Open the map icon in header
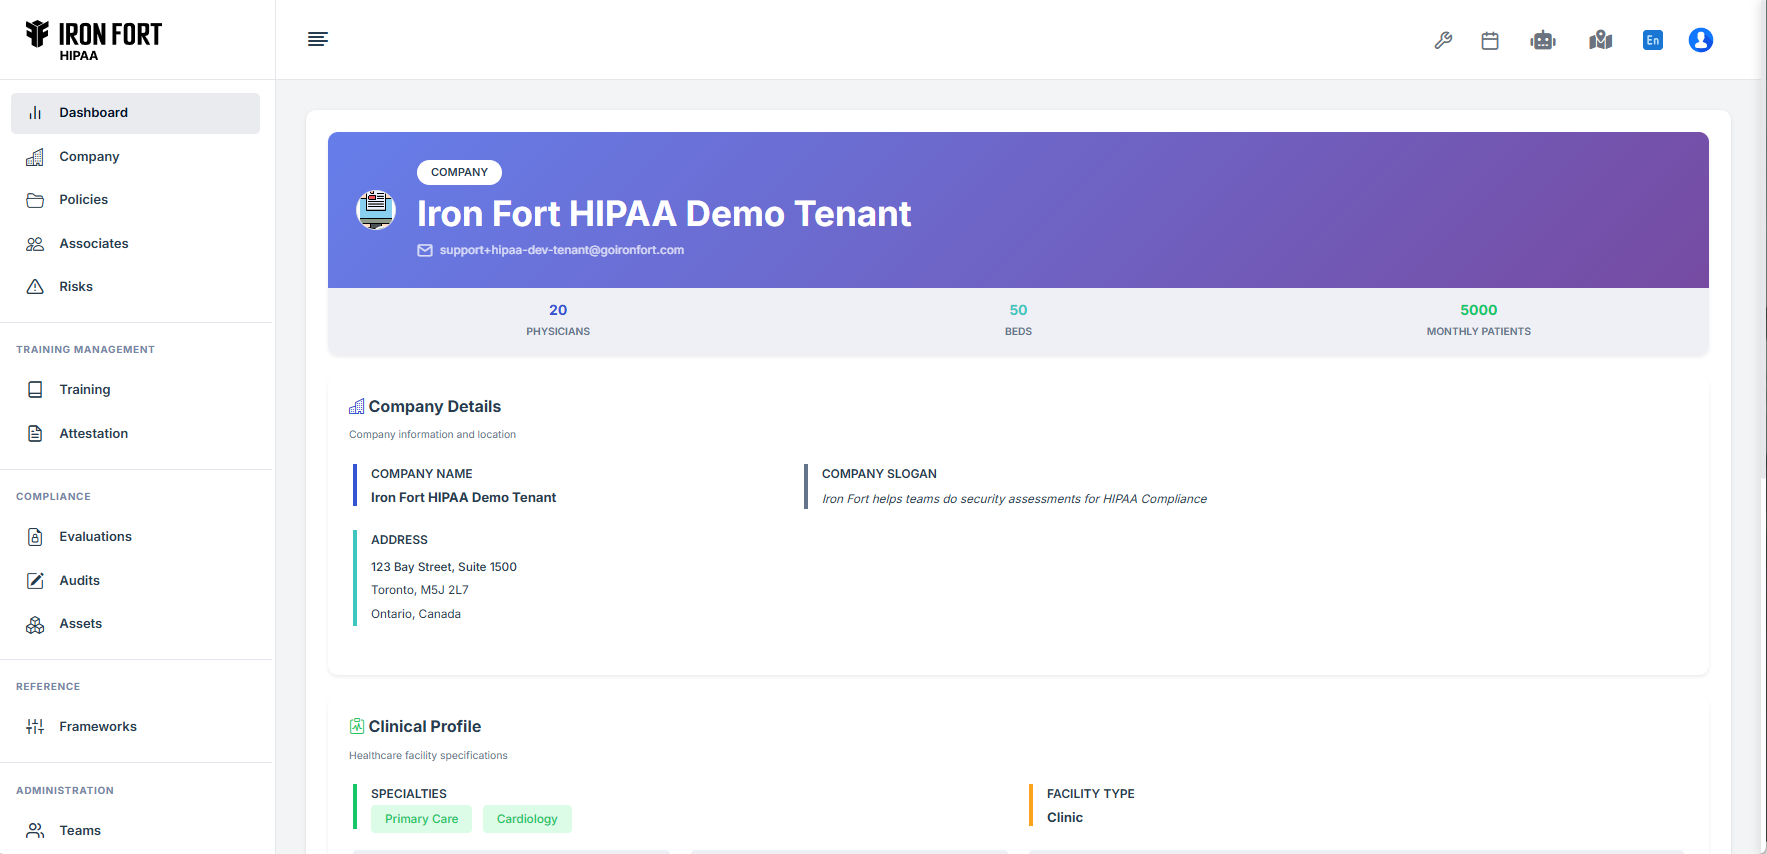 tap(1600, 40)
